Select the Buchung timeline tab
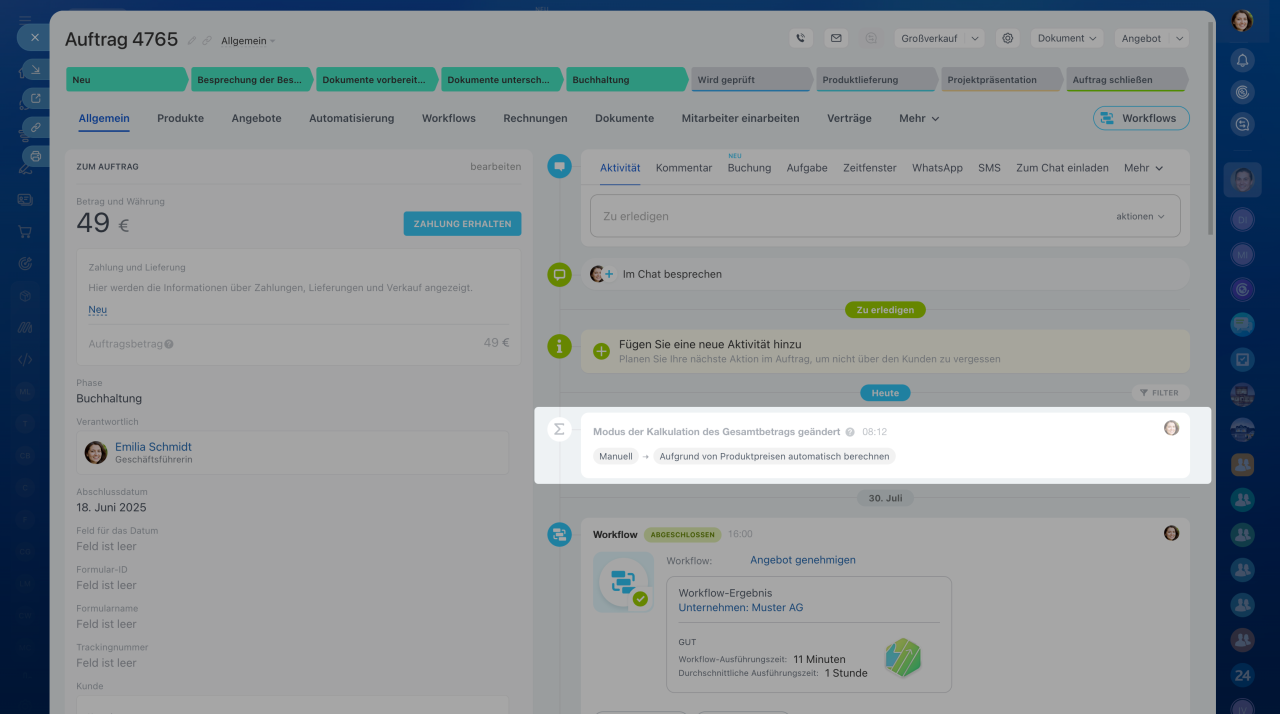The width and height of the screenshot is (1280, 714). [x=749, y=168]
